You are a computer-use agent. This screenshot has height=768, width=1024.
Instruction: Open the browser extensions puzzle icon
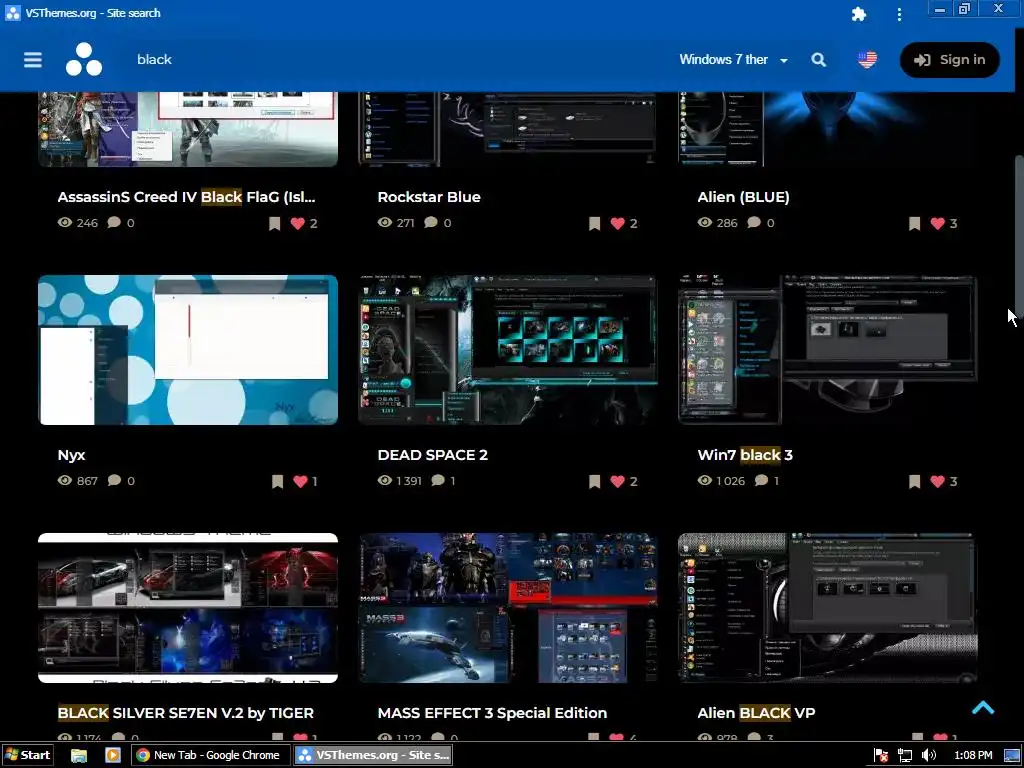(x=859, y=14)
